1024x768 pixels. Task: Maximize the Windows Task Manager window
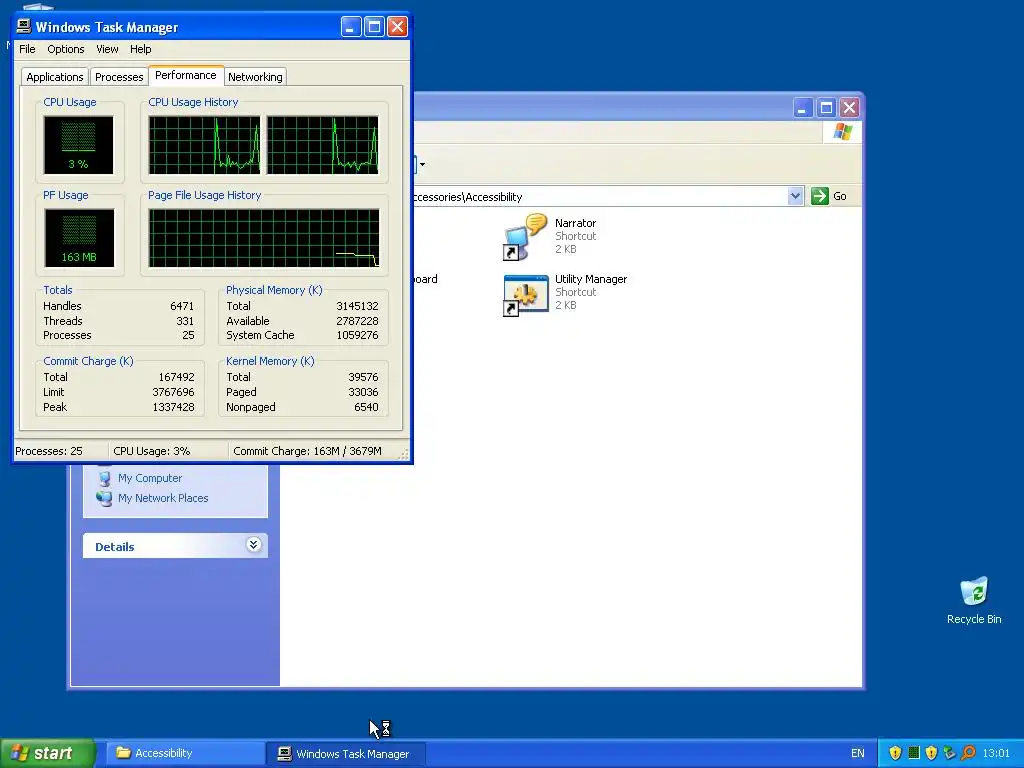374,27
